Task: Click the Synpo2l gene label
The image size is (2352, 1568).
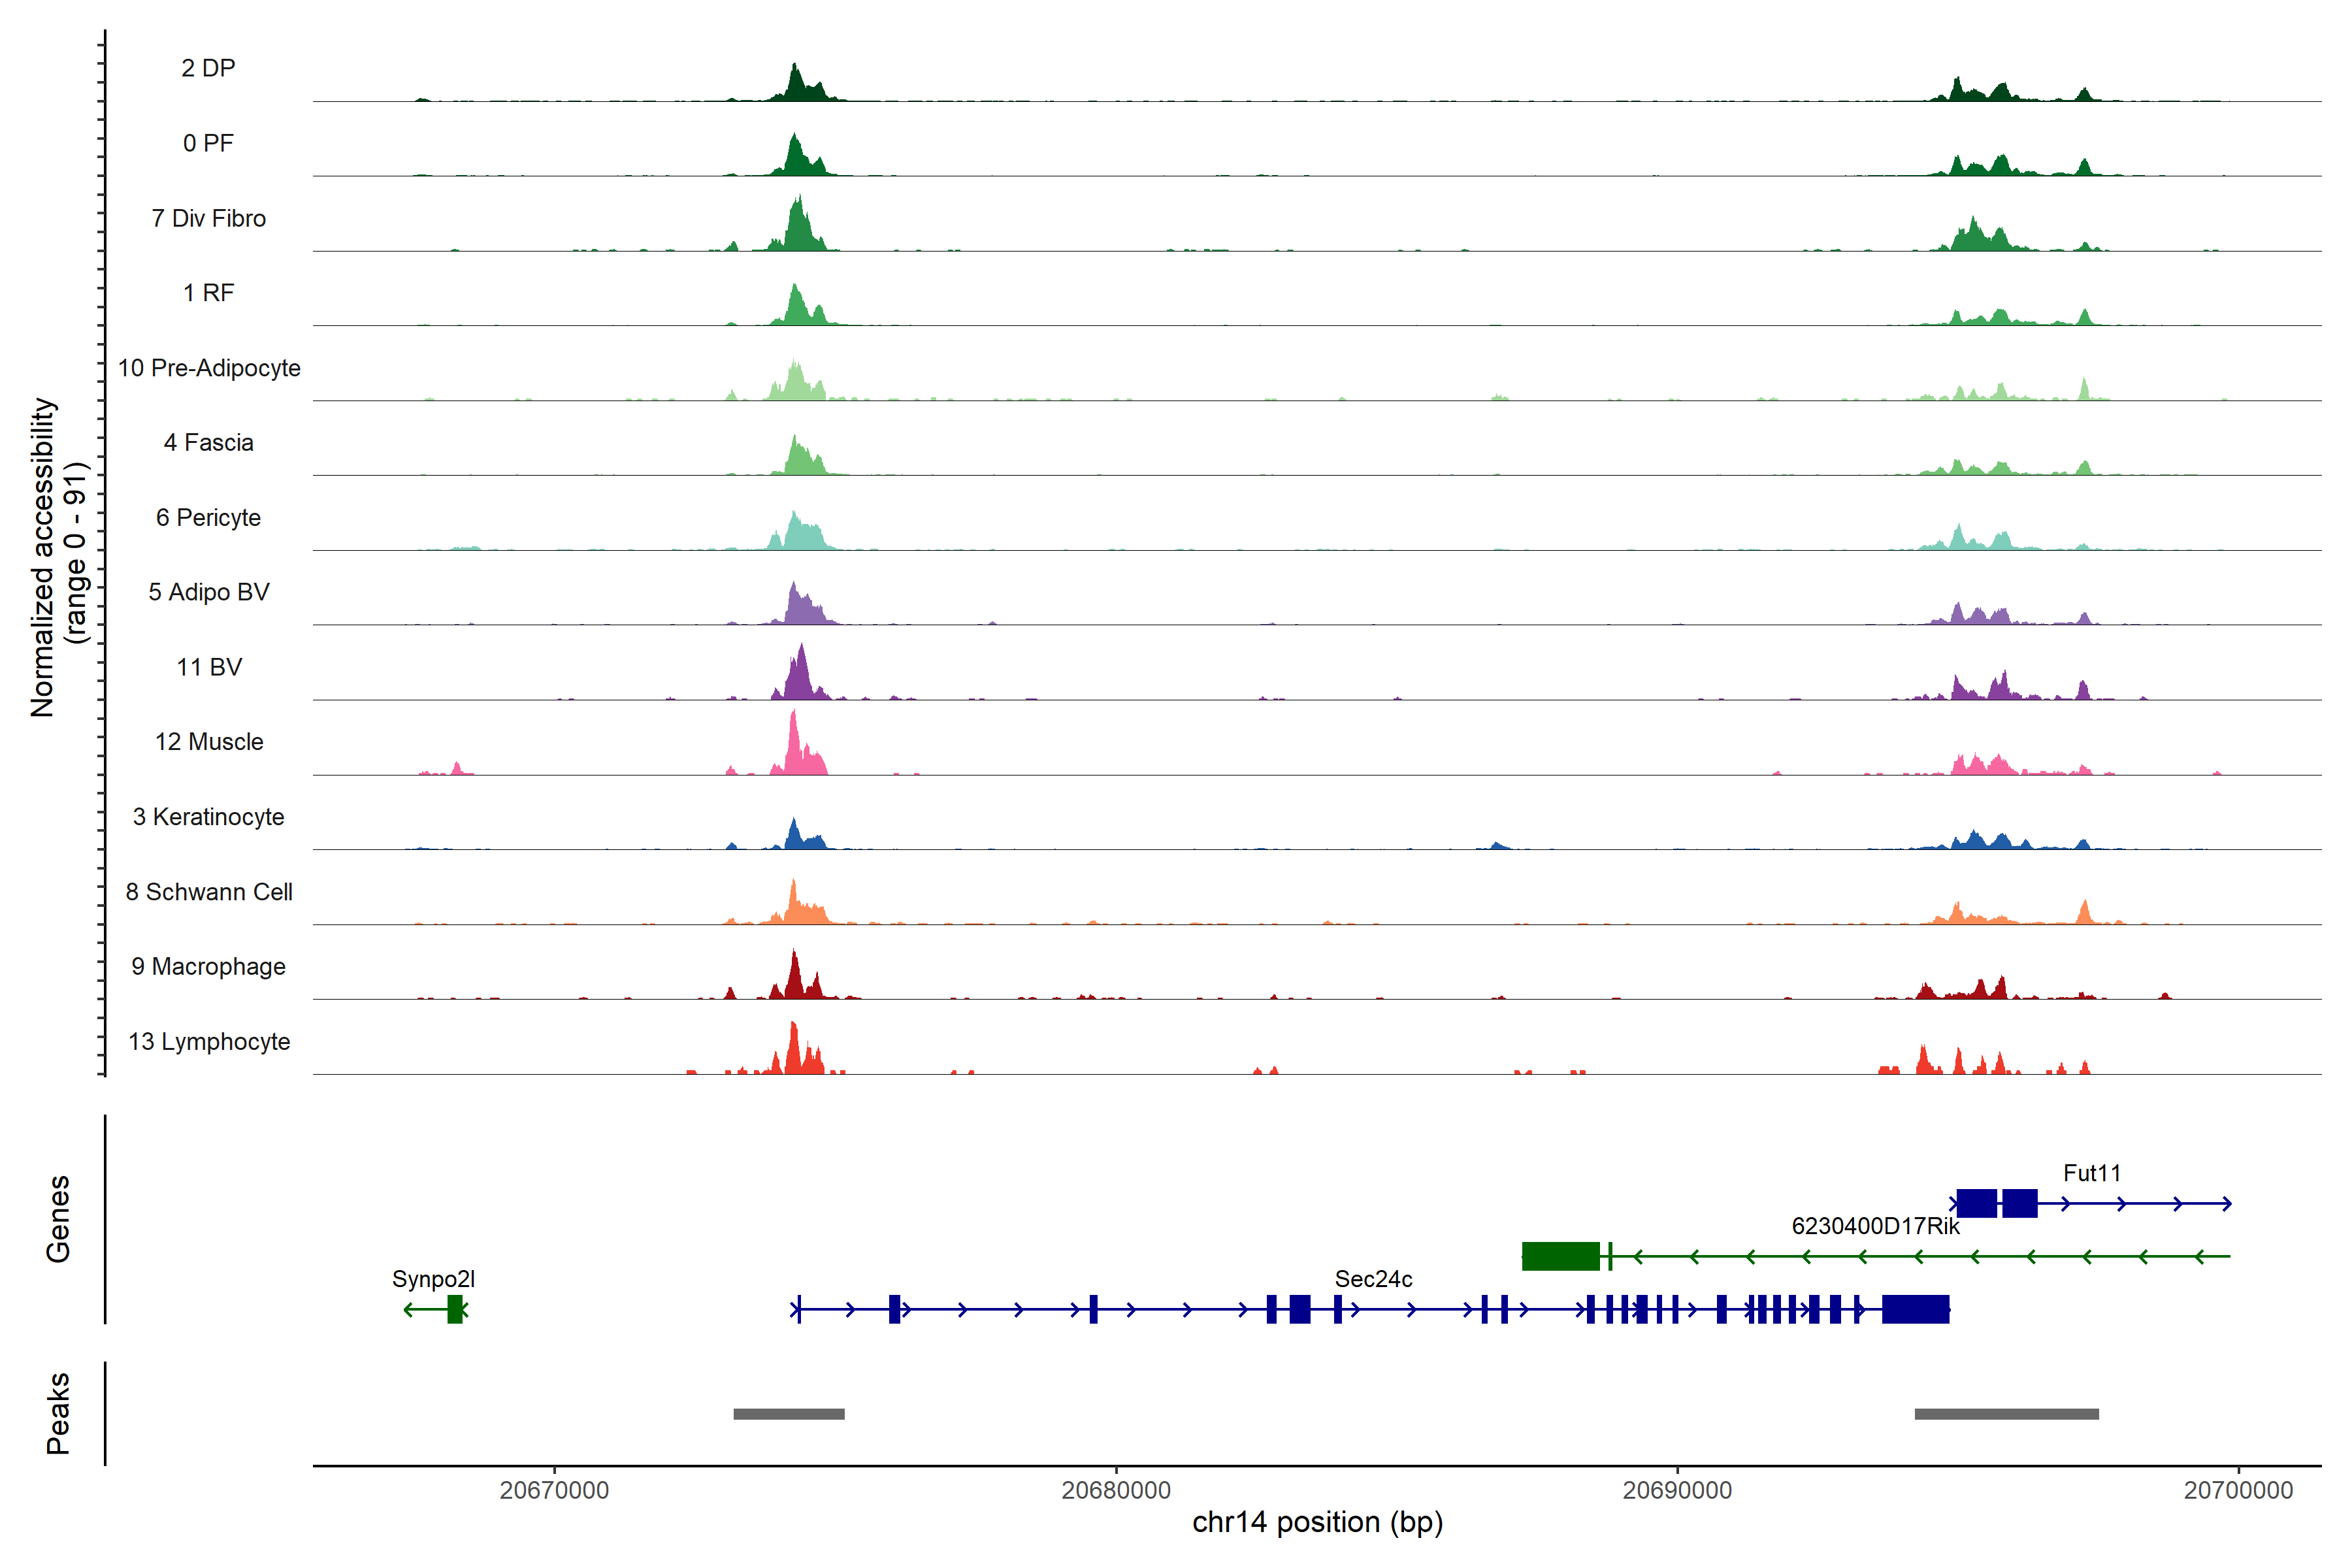Action: [x=433, y=1279]
